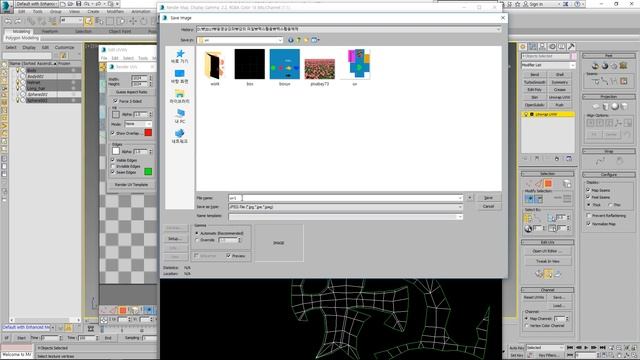Open File menu in Edit UVWs window
Screen dimensions: 640x360
click(x=104, y=58)
